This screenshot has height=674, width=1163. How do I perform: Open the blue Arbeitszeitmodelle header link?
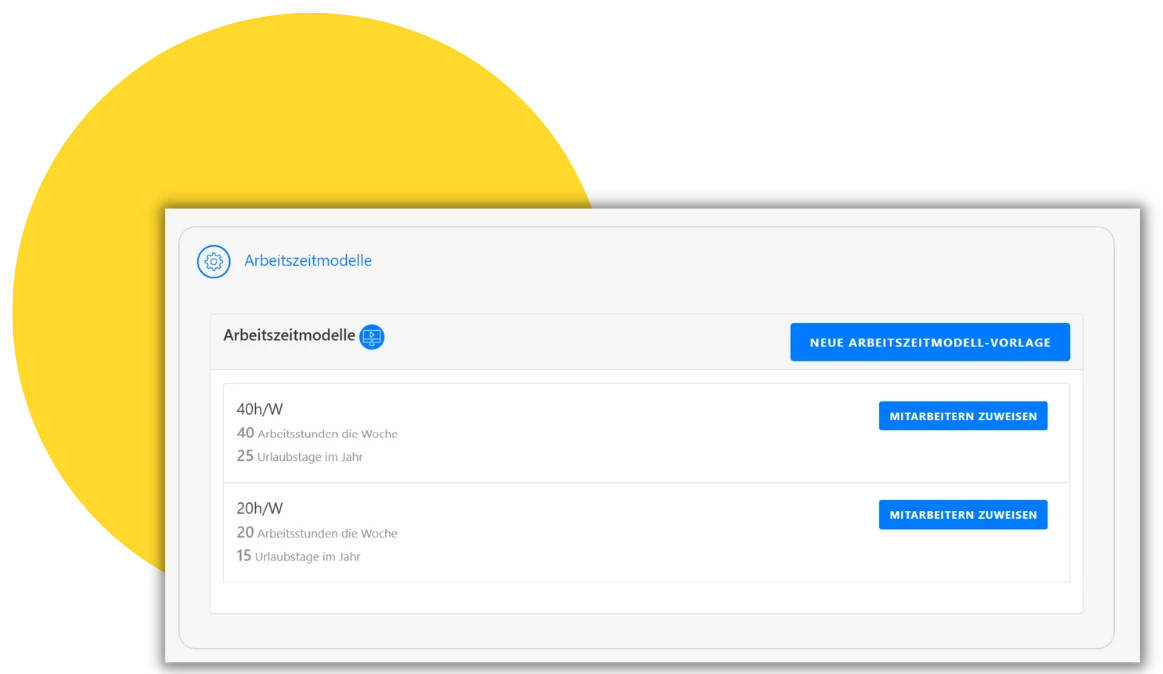(x=308, y=260)
